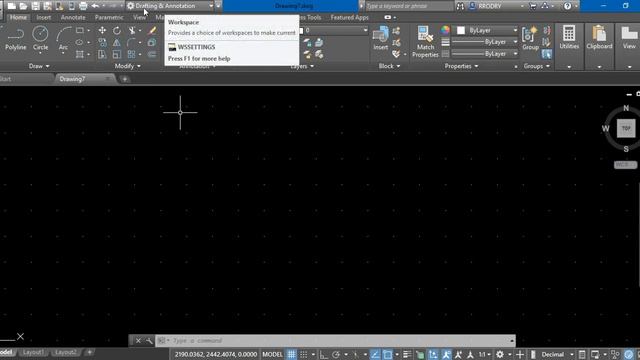Open the 1:1 annotation scale dropdown
Image resolution: width=640 pixels, height=360 pixels.
pos(484,354)
